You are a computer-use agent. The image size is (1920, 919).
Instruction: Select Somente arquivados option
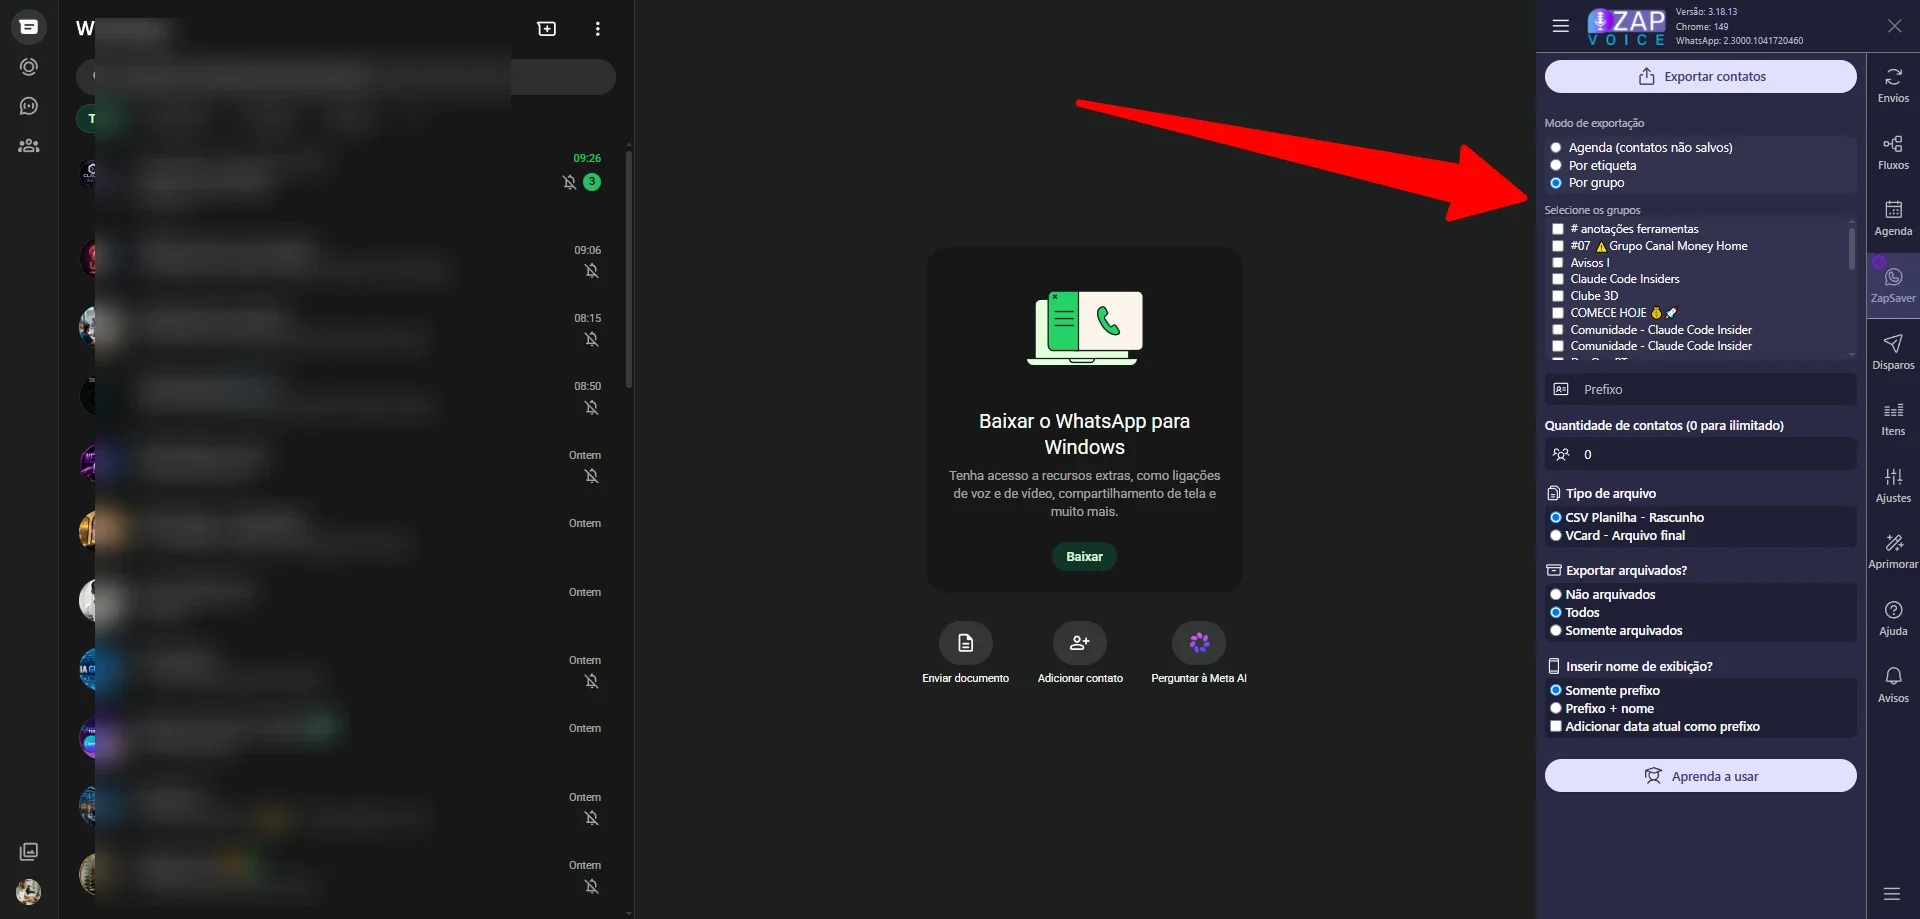pyautogui.click(x=1555, y=631)
